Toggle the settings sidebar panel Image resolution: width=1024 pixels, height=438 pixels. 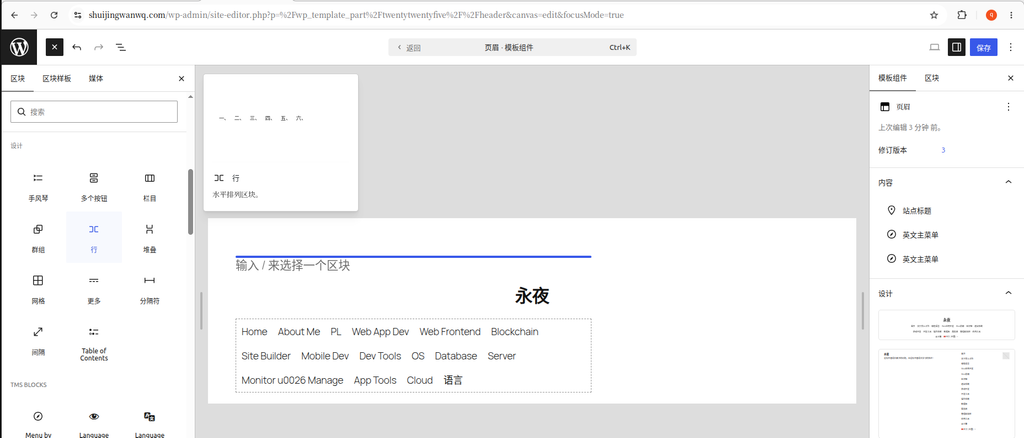pos(956,48)
